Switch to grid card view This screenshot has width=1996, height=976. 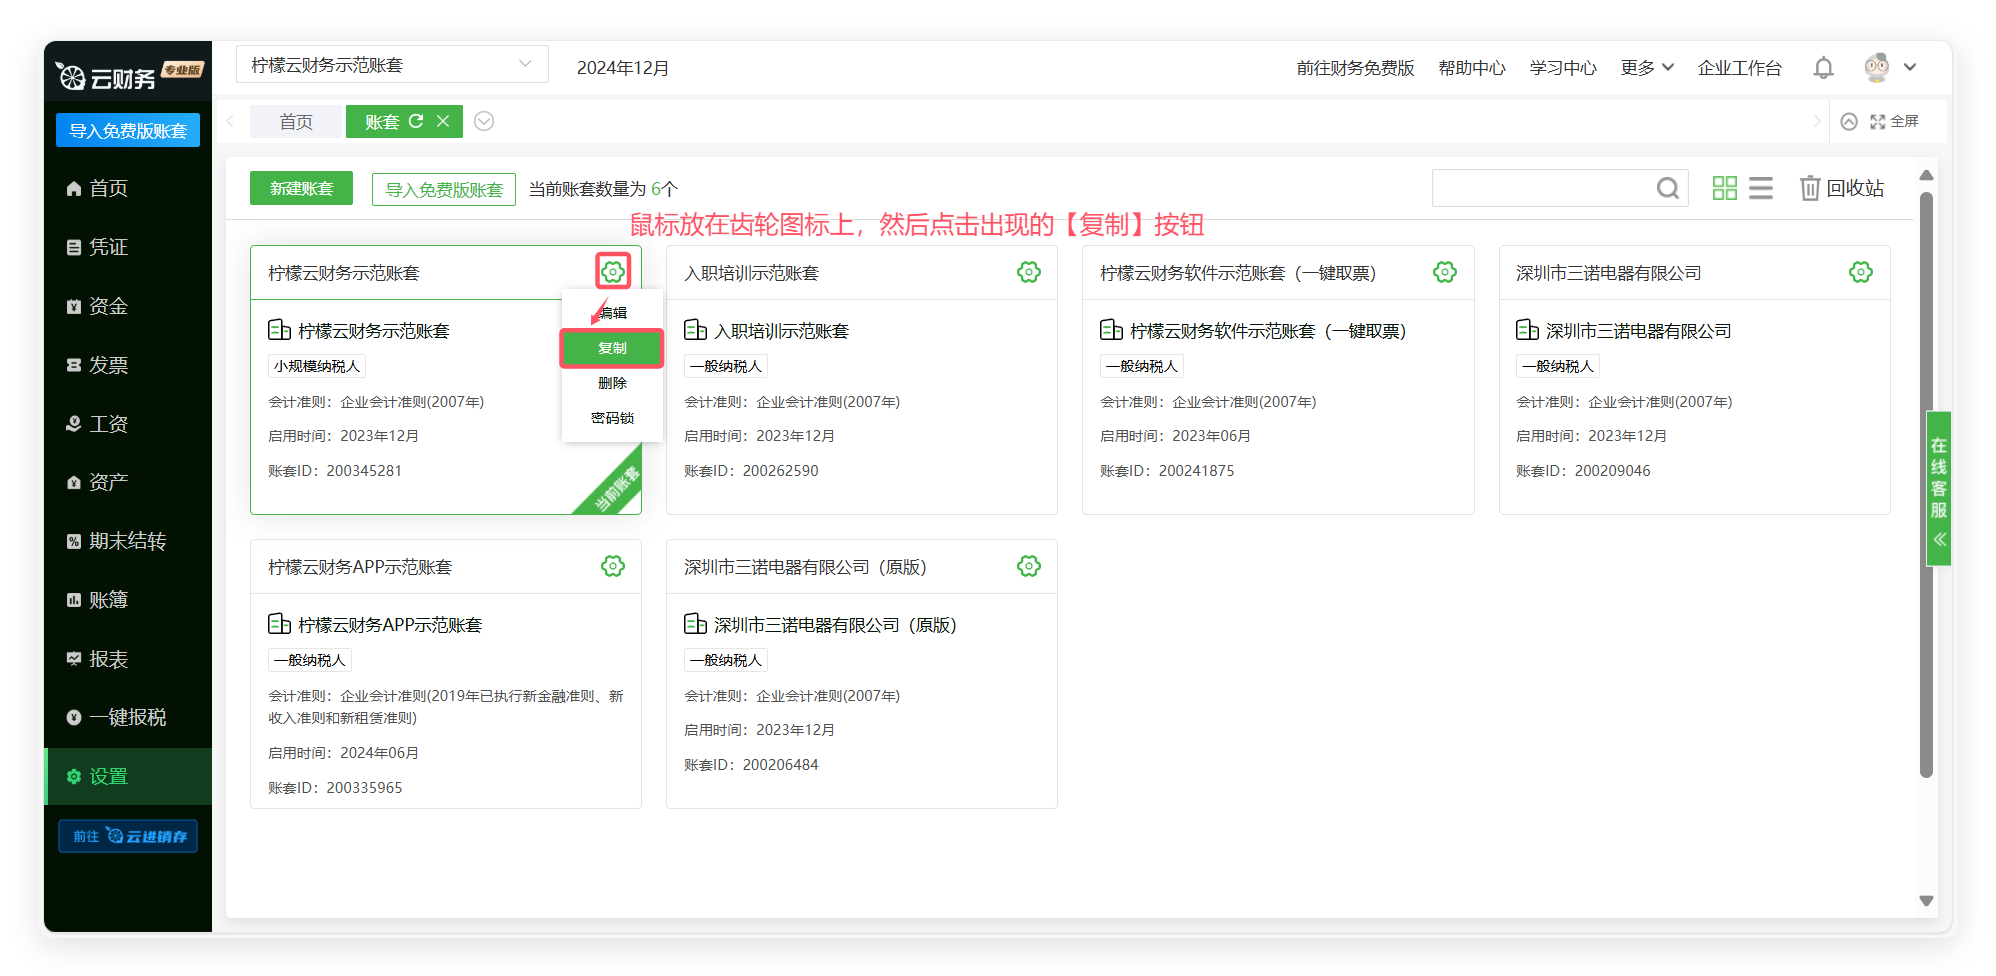[1724, 188]
